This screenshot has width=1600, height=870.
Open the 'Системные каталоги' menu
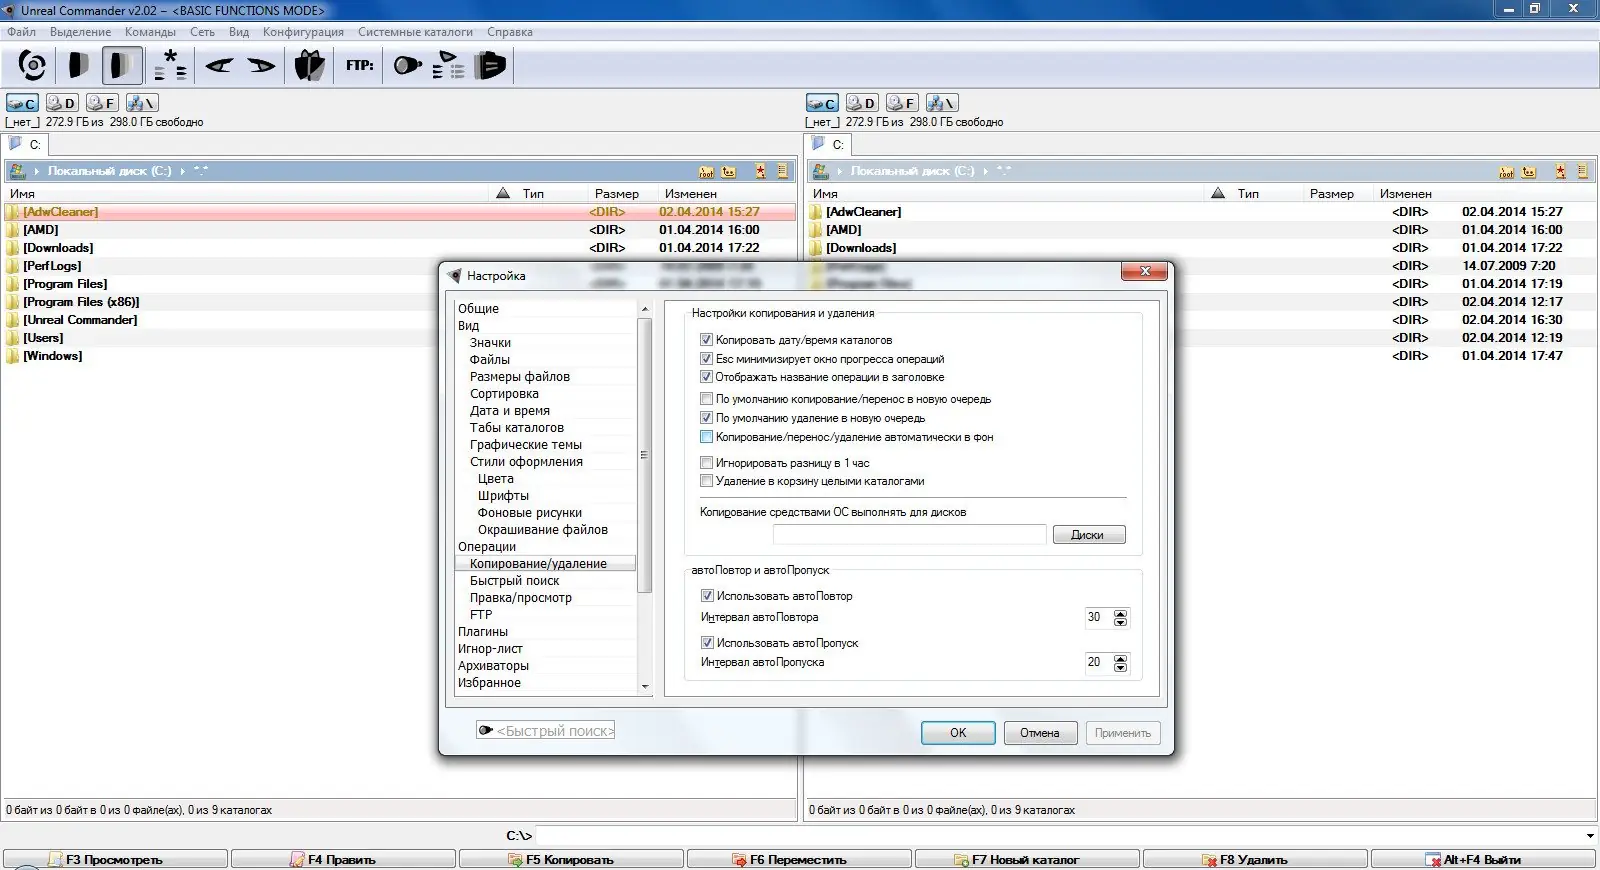click(x=415, y=32)
